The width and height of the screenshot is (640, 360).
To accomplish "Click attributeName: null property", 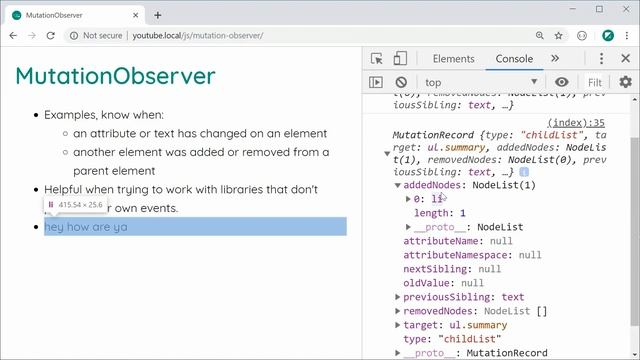I will [458, 241].
